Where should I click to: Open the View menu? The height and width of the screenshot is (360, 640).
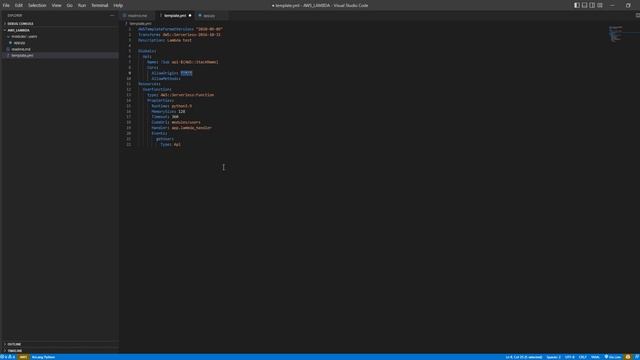(x=56, y=5)
